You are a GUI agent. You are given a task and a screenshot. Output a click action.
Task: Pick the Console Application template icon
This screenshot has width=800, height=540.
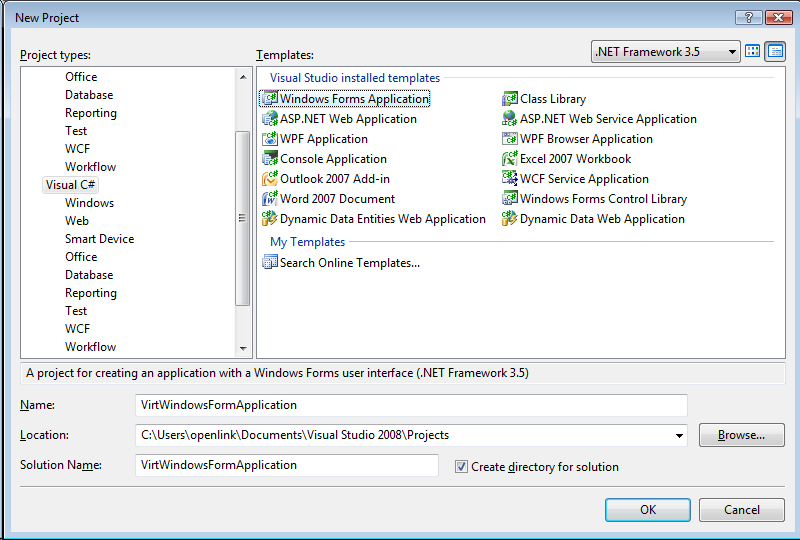click(x=269, y=159)
